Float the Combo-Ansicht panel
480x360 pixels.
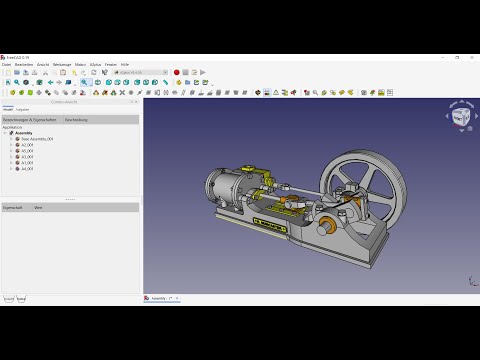pyautogui.click(x=132, y=102)
